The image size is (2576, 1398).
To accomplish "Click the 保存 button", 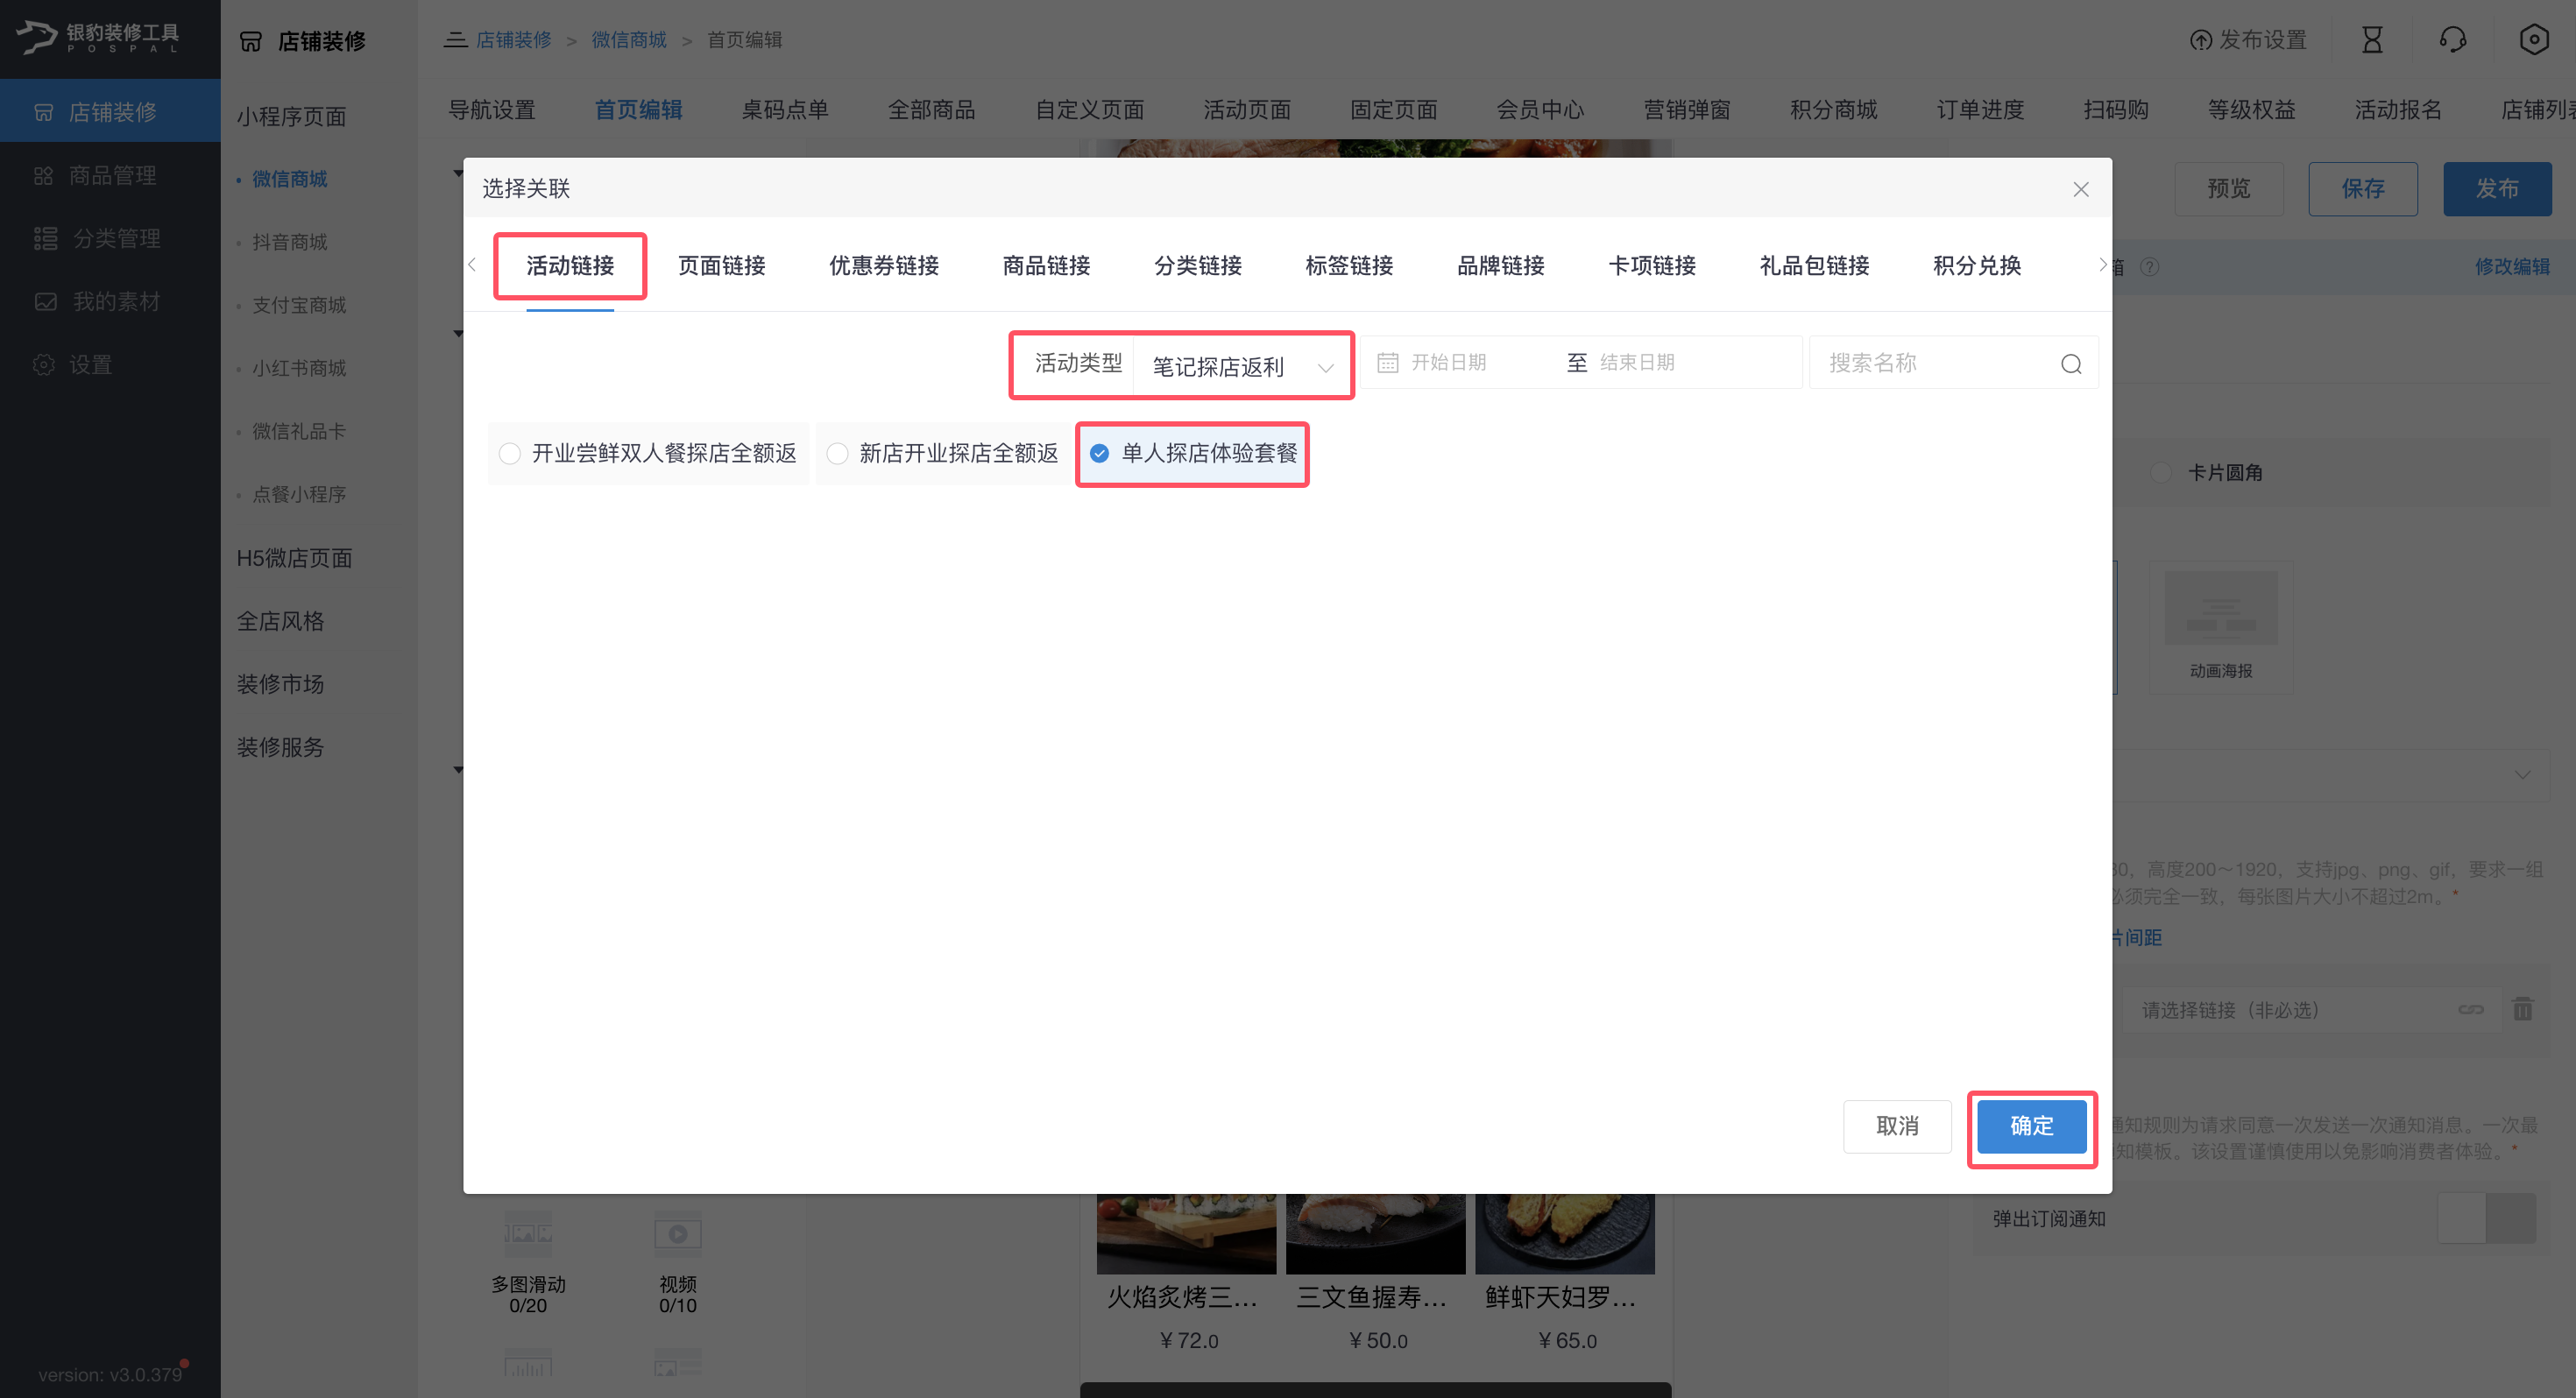I will [2363, 189].
